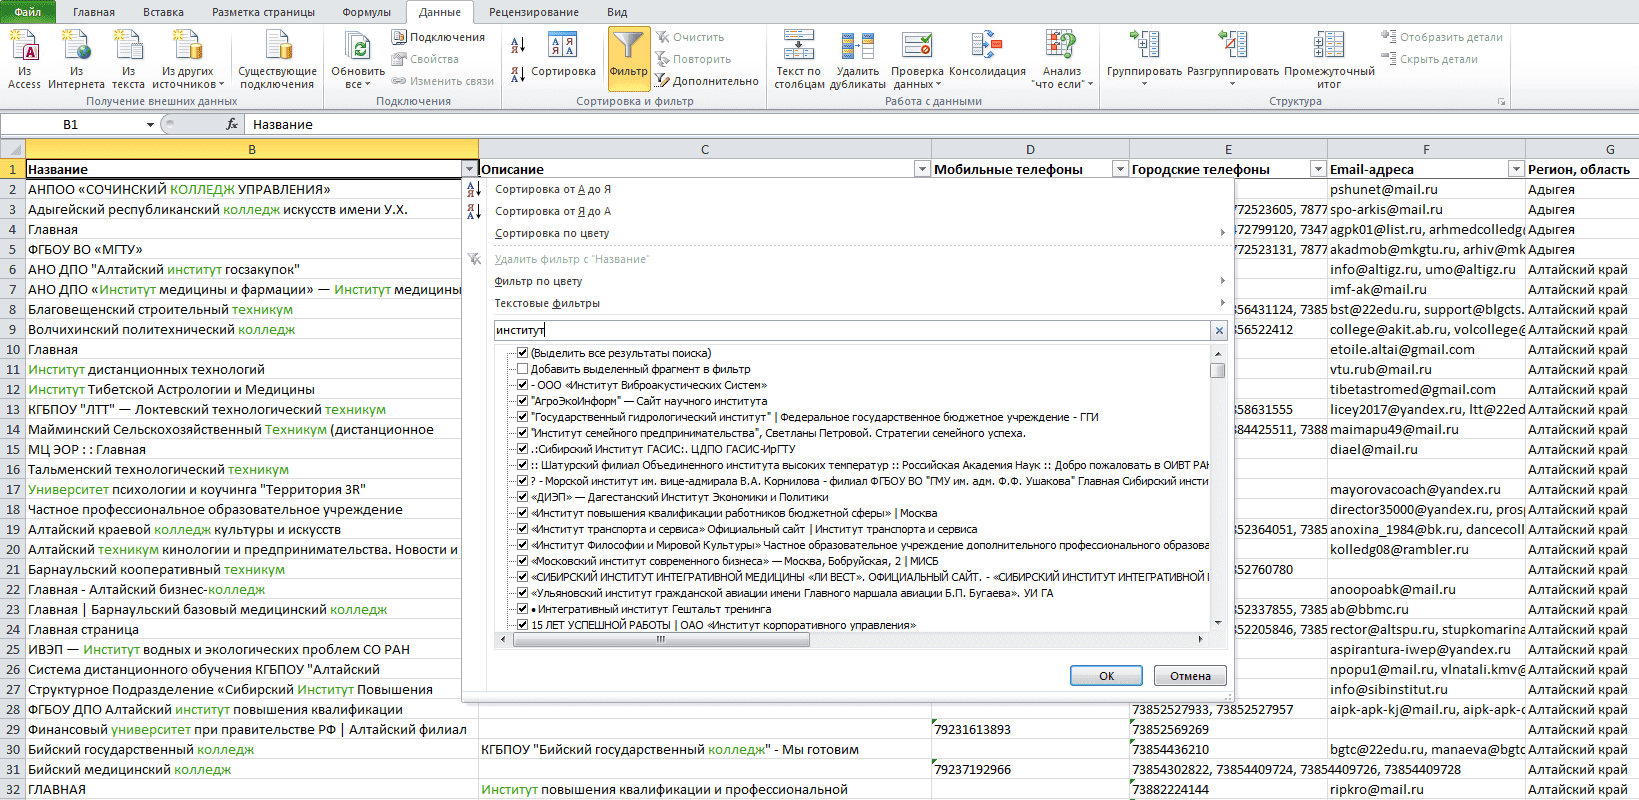The image size is (1639, 800).
Task: Expand 'Сортировка по цвету' submenu
Action: point(1222,233)
